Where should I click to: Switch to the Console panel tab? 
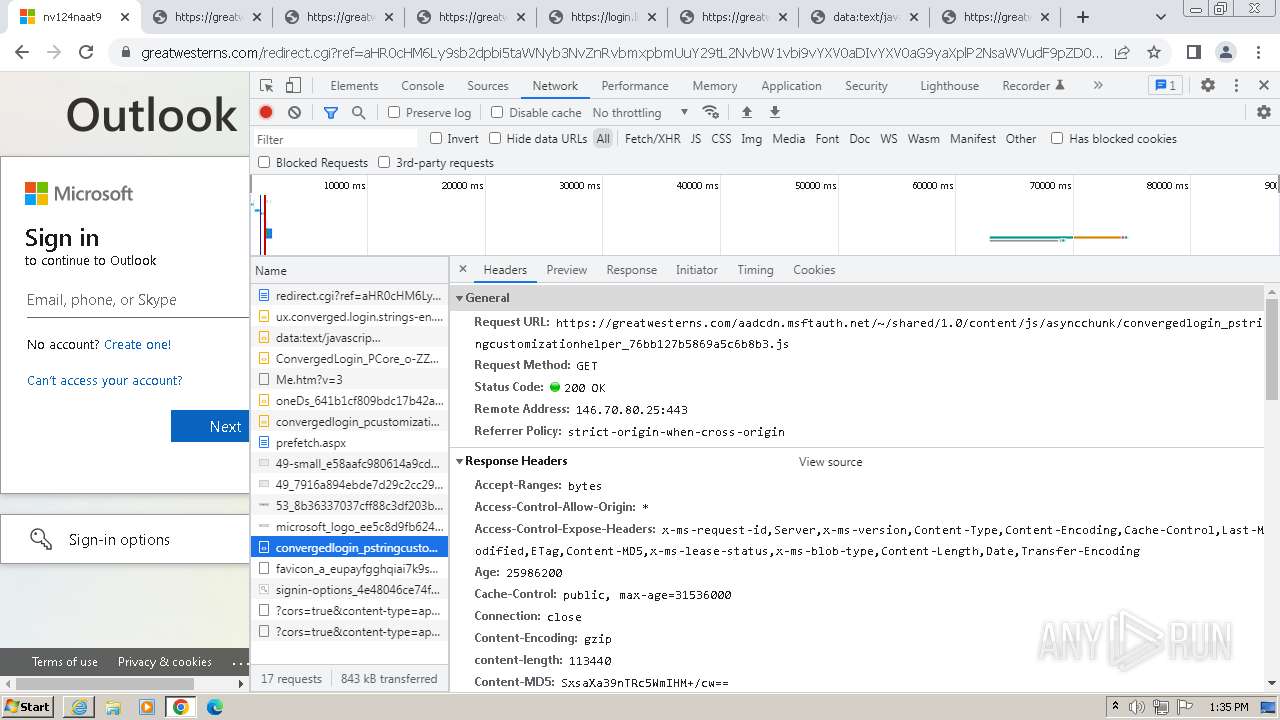point(422,86)
